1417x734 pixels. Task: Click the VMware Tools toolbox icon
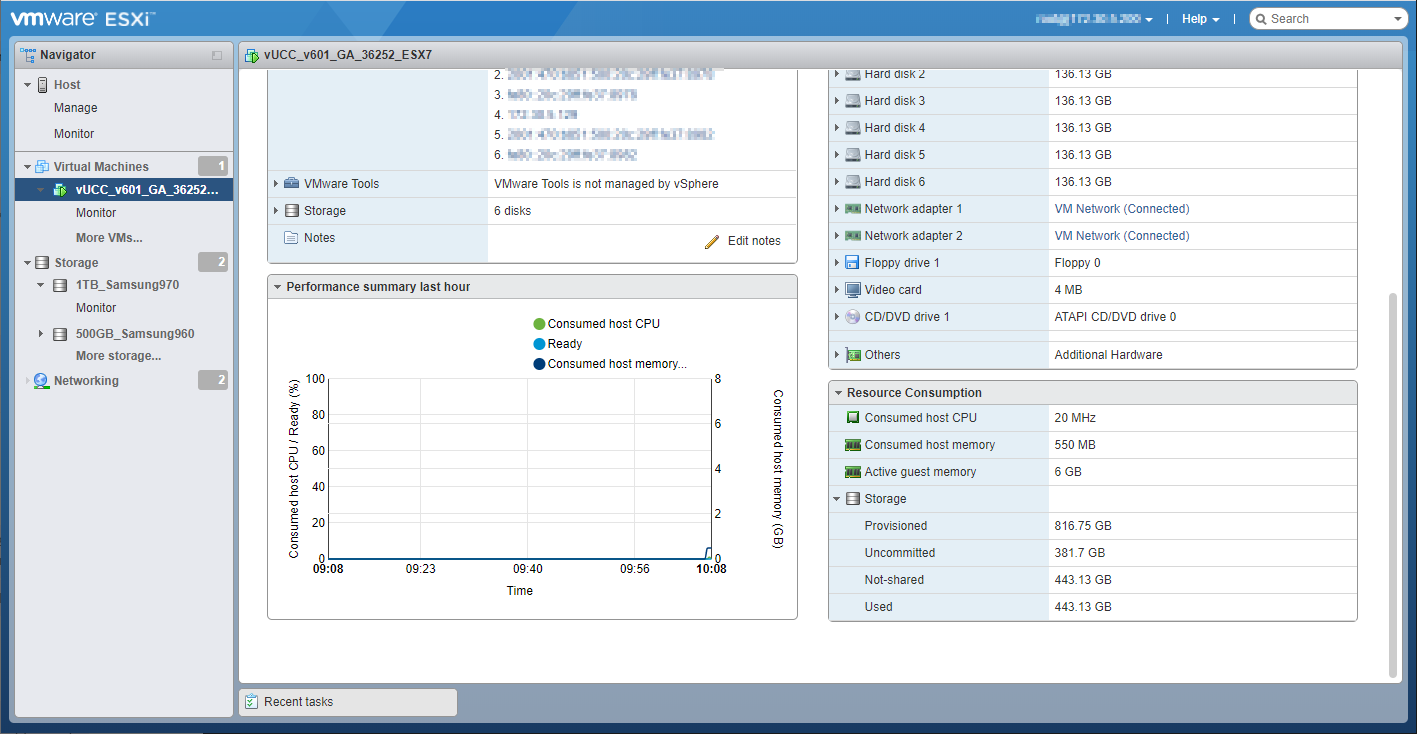[x=291, y=184]
